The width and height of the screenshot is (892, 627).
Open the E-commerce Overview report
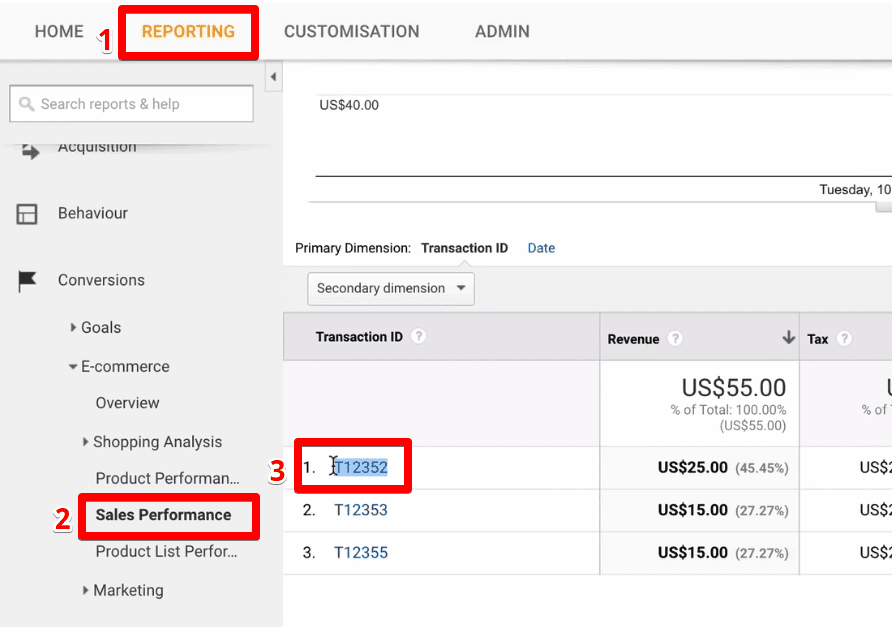127,403
